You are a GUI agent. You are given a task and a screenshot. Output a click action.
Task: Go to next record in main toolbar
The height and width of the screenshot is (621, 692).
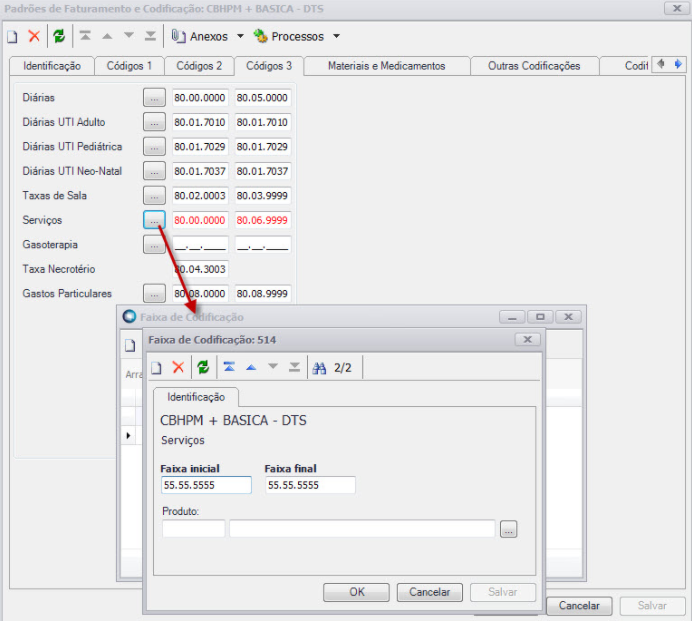128,35
